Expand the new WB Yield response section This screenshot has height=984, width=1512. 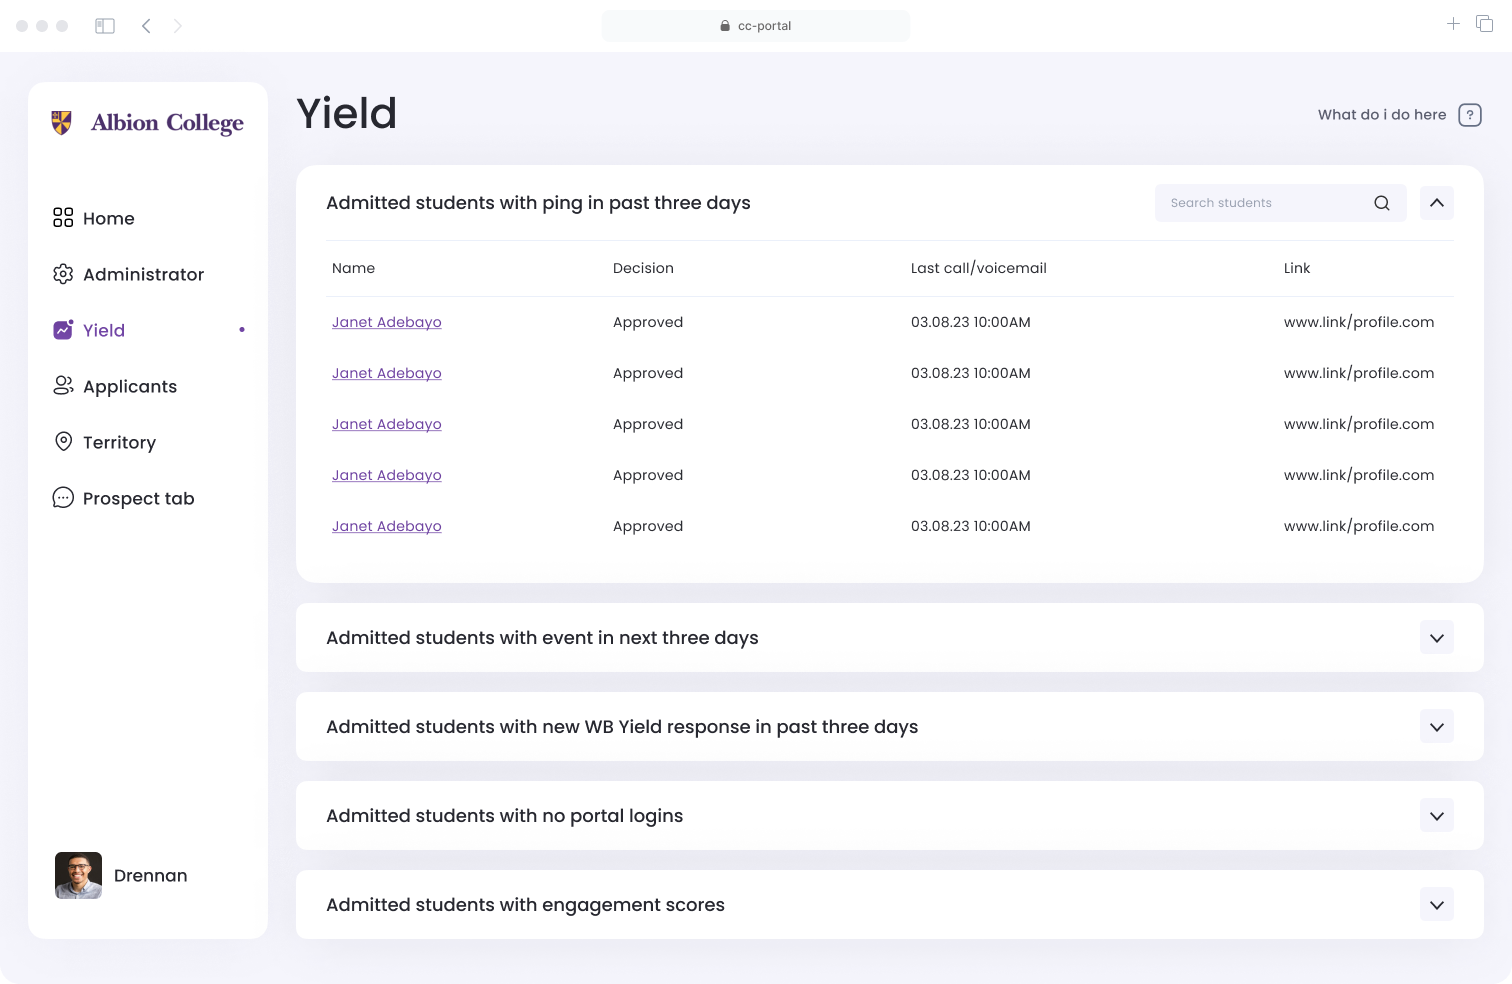(x=1437, y=727)
